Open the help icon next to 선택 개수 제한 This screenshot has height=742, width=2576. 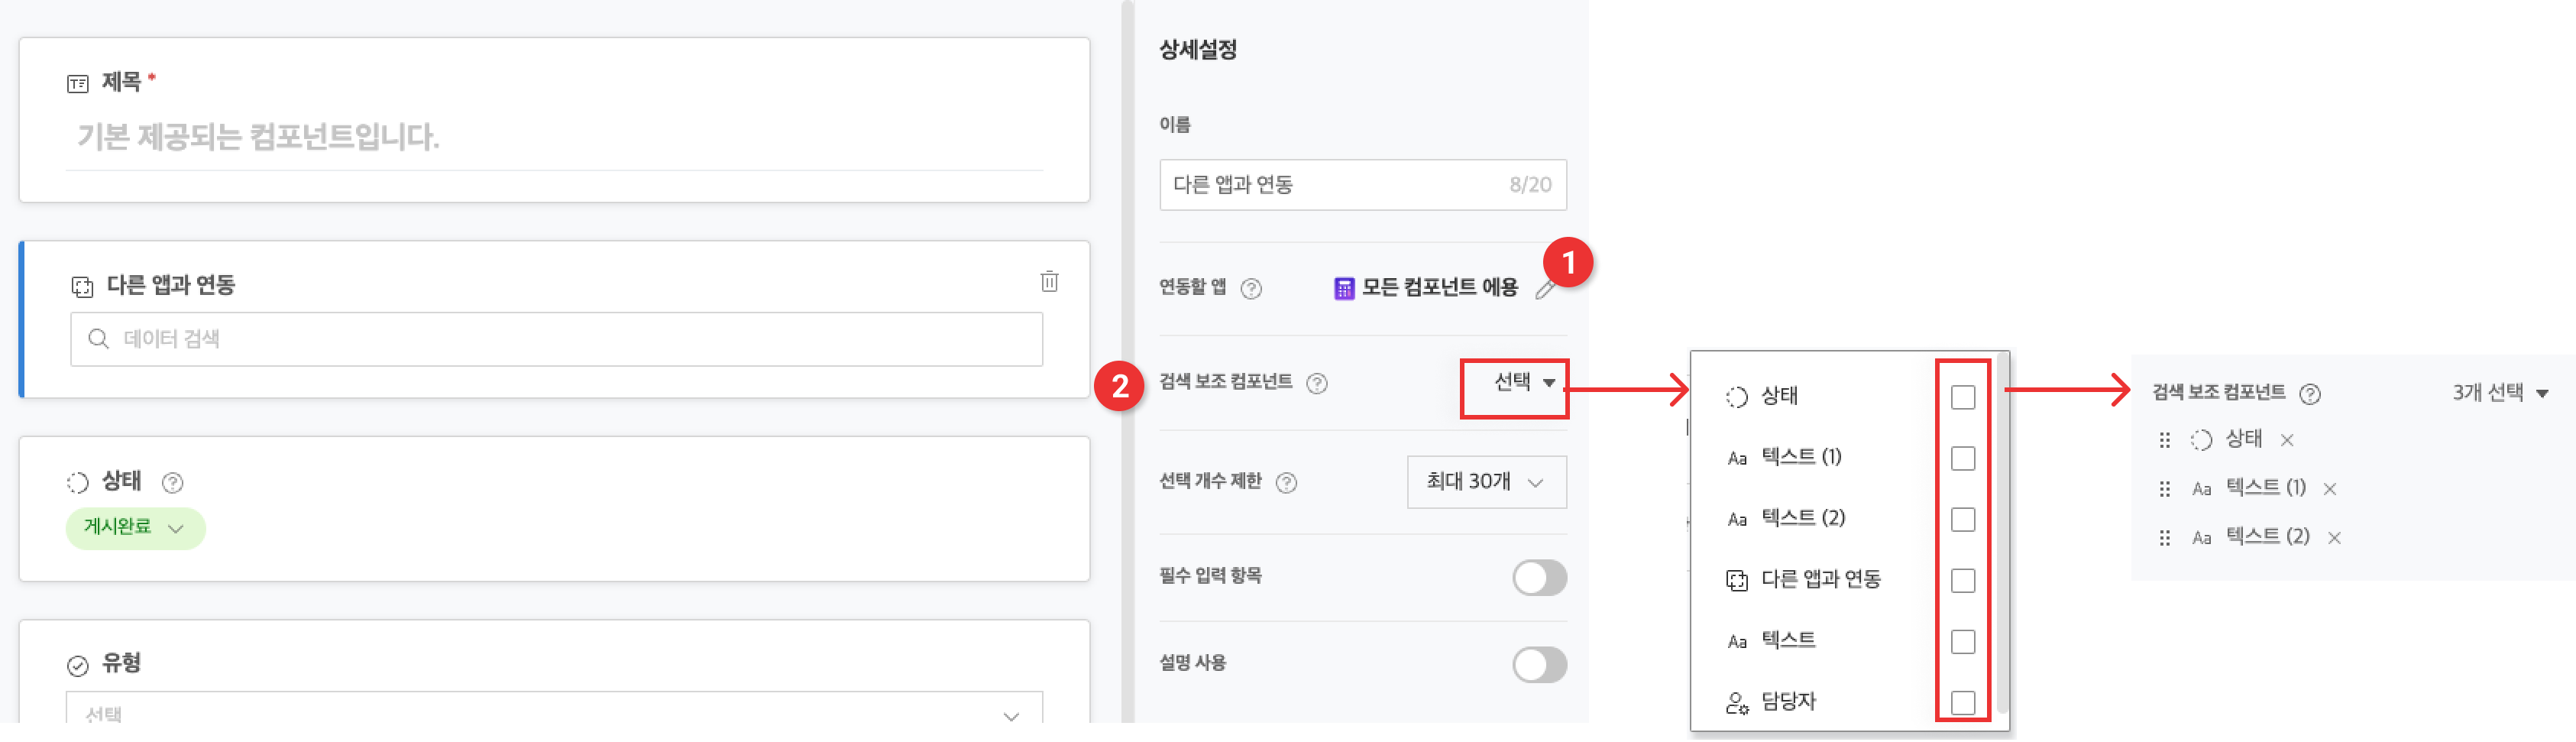pyautogui.click(x=1287, y=483)
